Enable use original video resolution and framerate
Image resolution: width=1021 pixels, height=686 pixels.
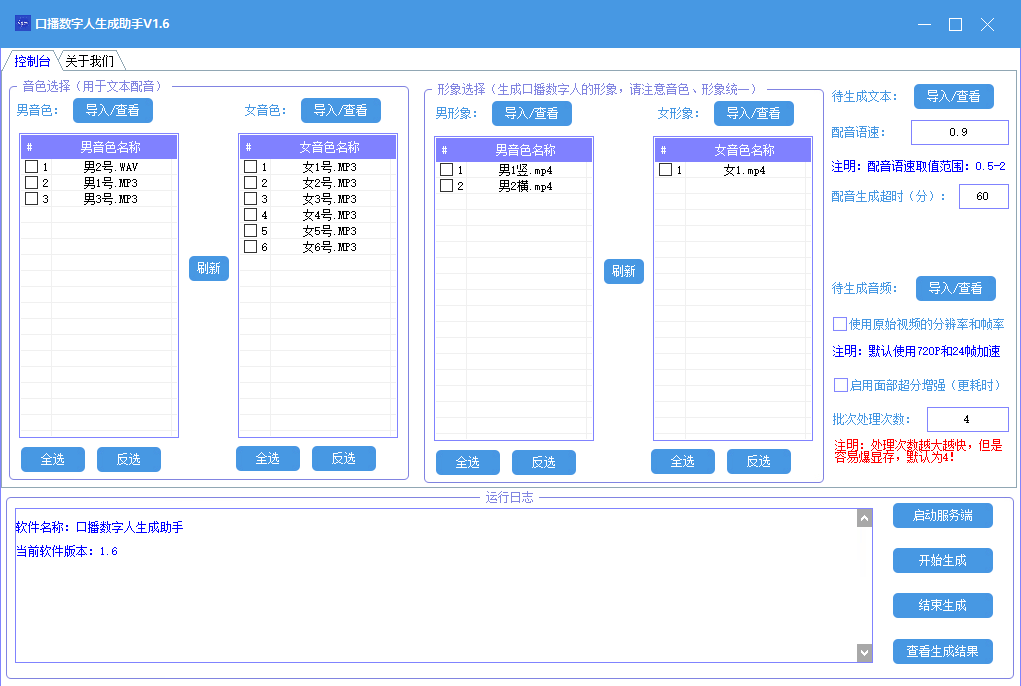click(x=840, y=324)
